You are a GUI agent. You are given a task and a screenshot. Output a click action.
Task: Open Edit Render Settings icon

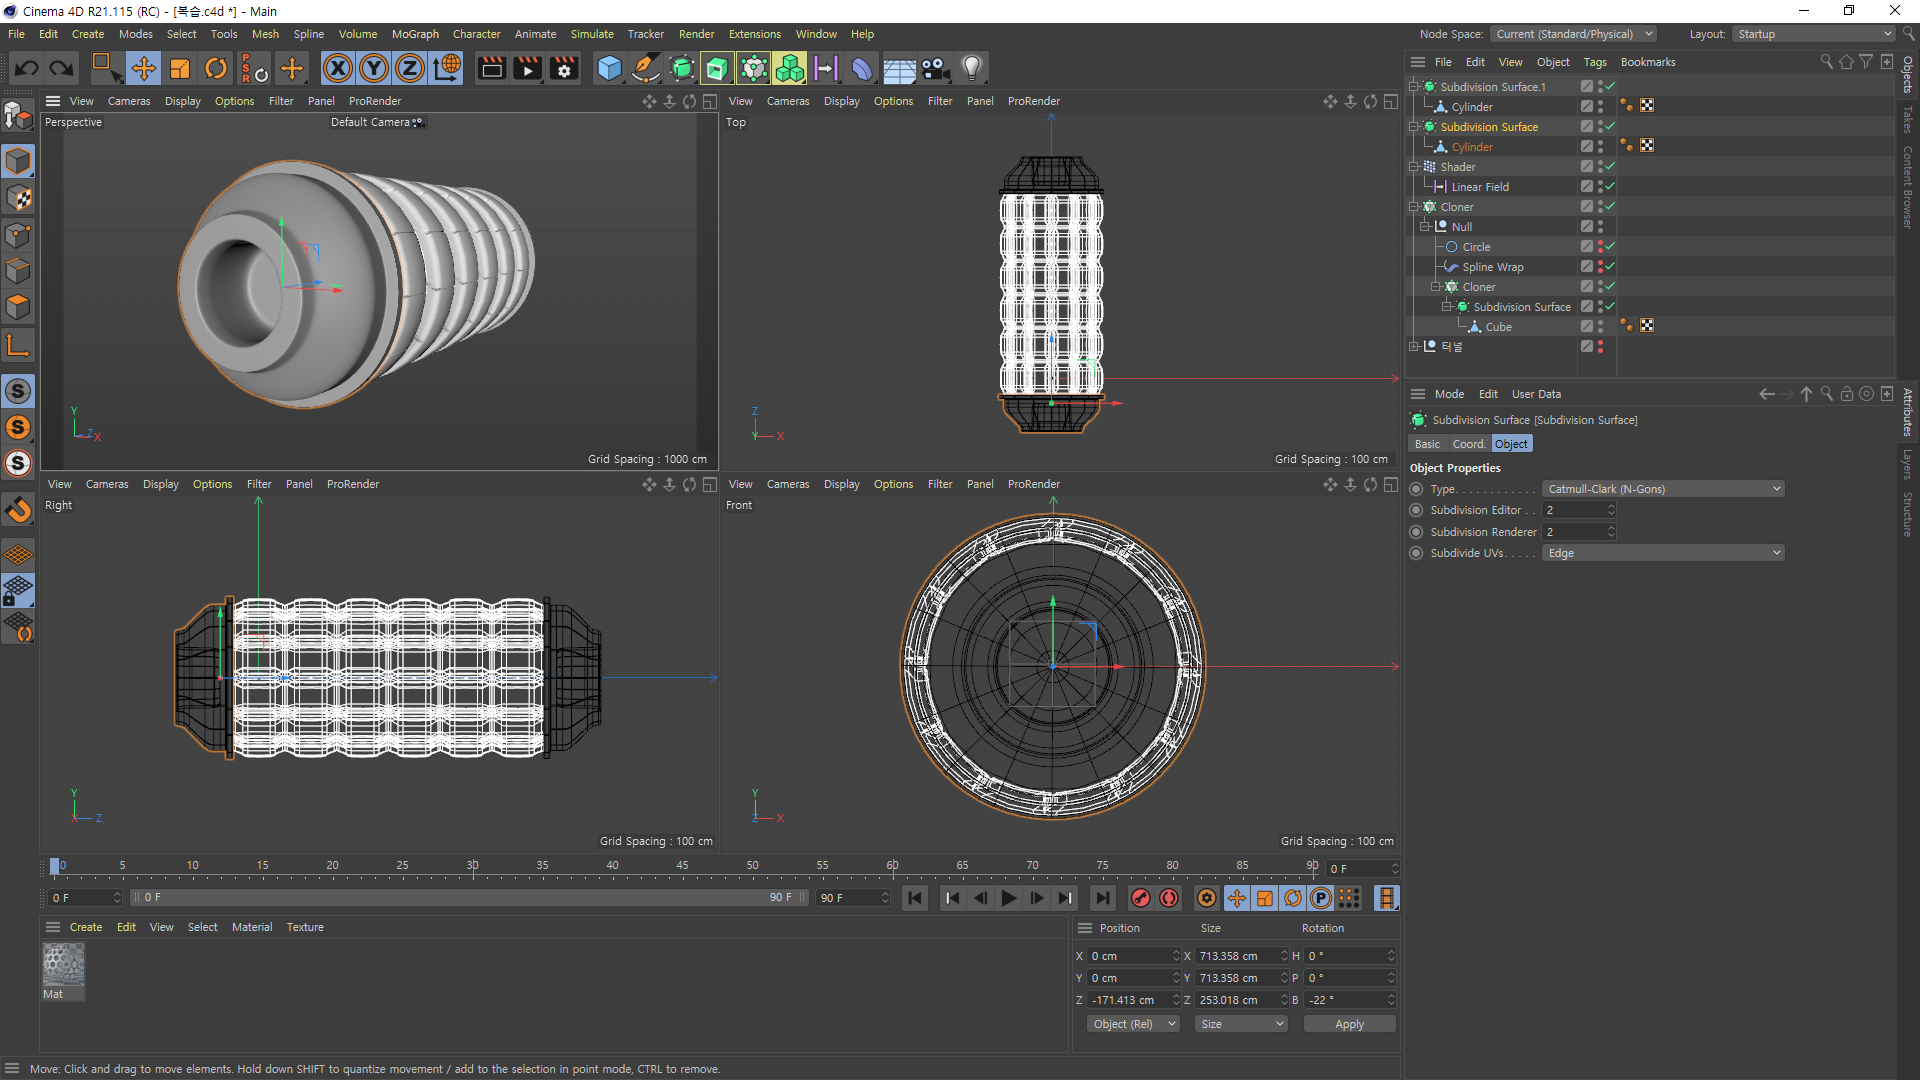point(564,68)
